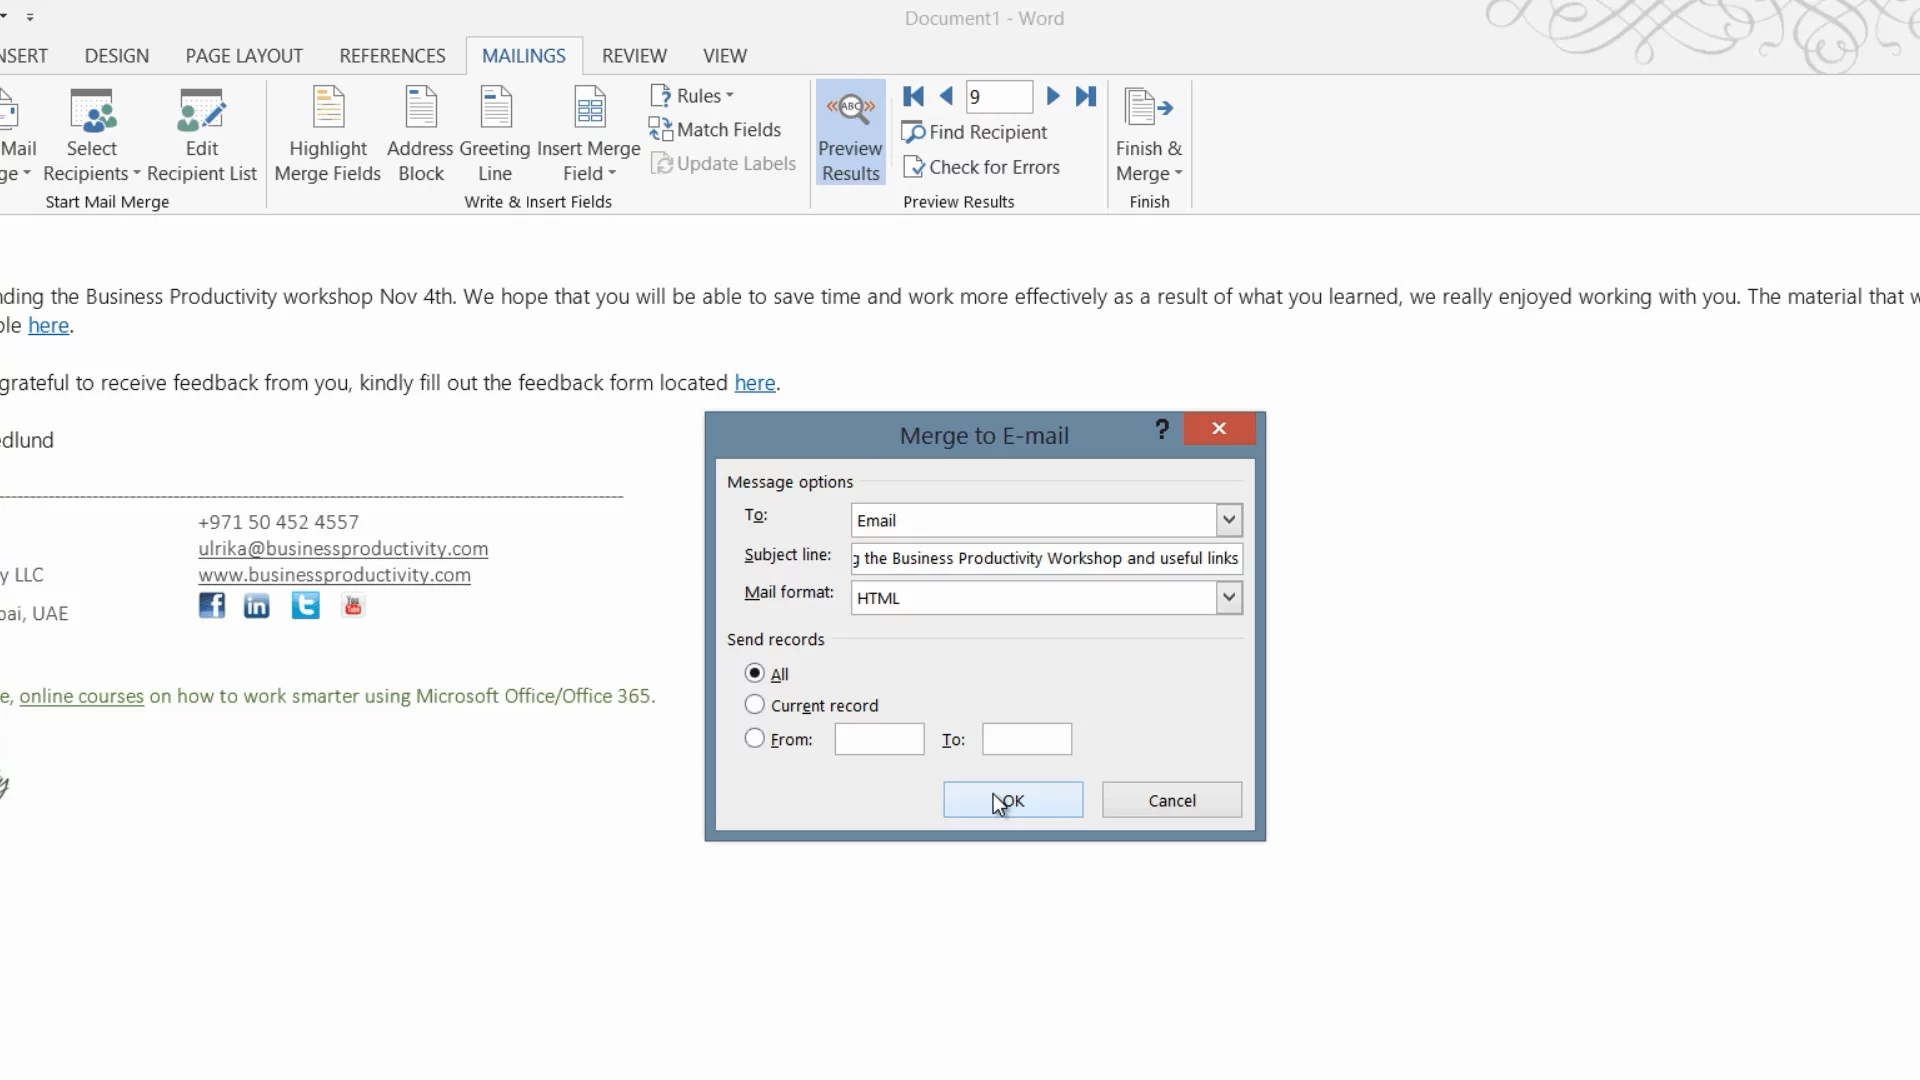This screenshot has height=1080, width=1920.
Task: Click the Facebook icon in signature
Action: tap(212, 606)
